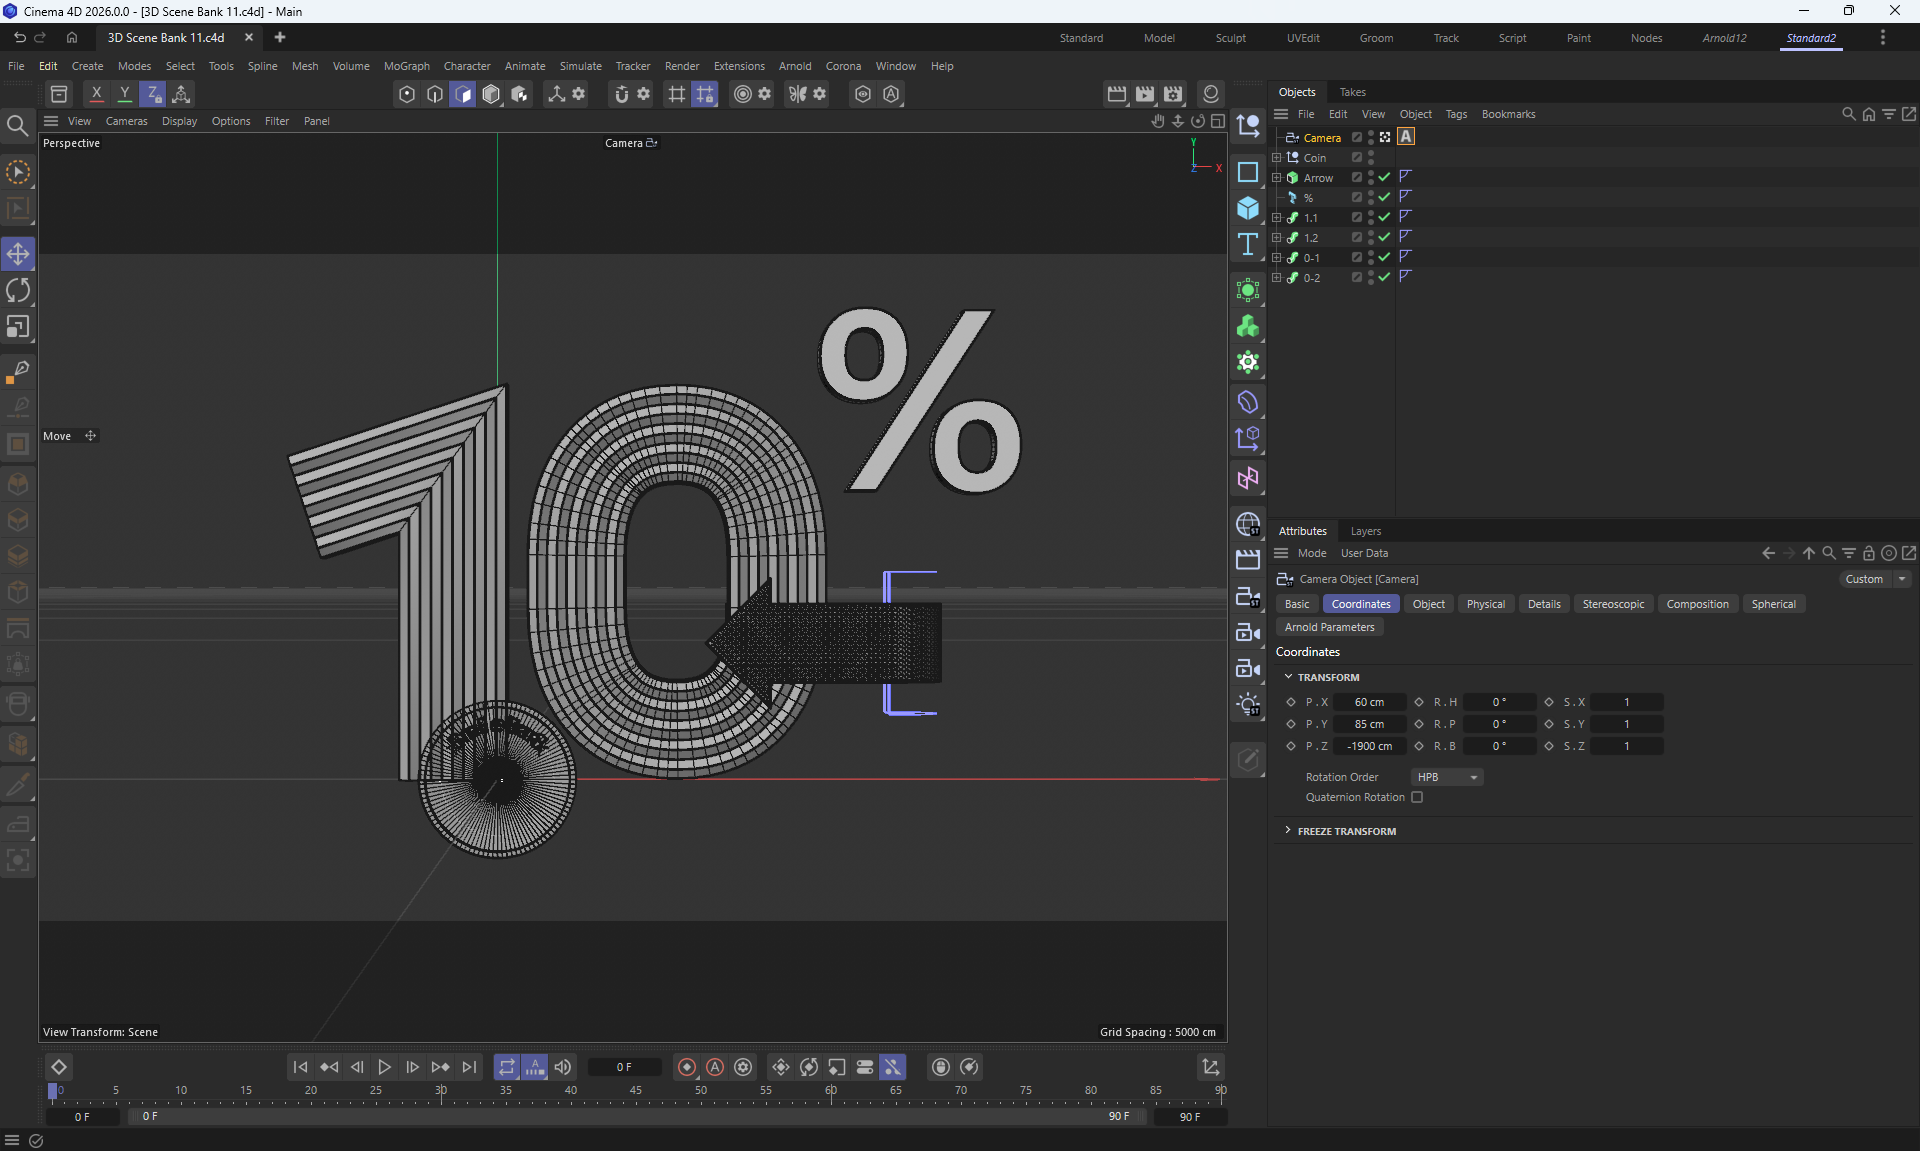Select the Move tool

[x=18, y=254]
